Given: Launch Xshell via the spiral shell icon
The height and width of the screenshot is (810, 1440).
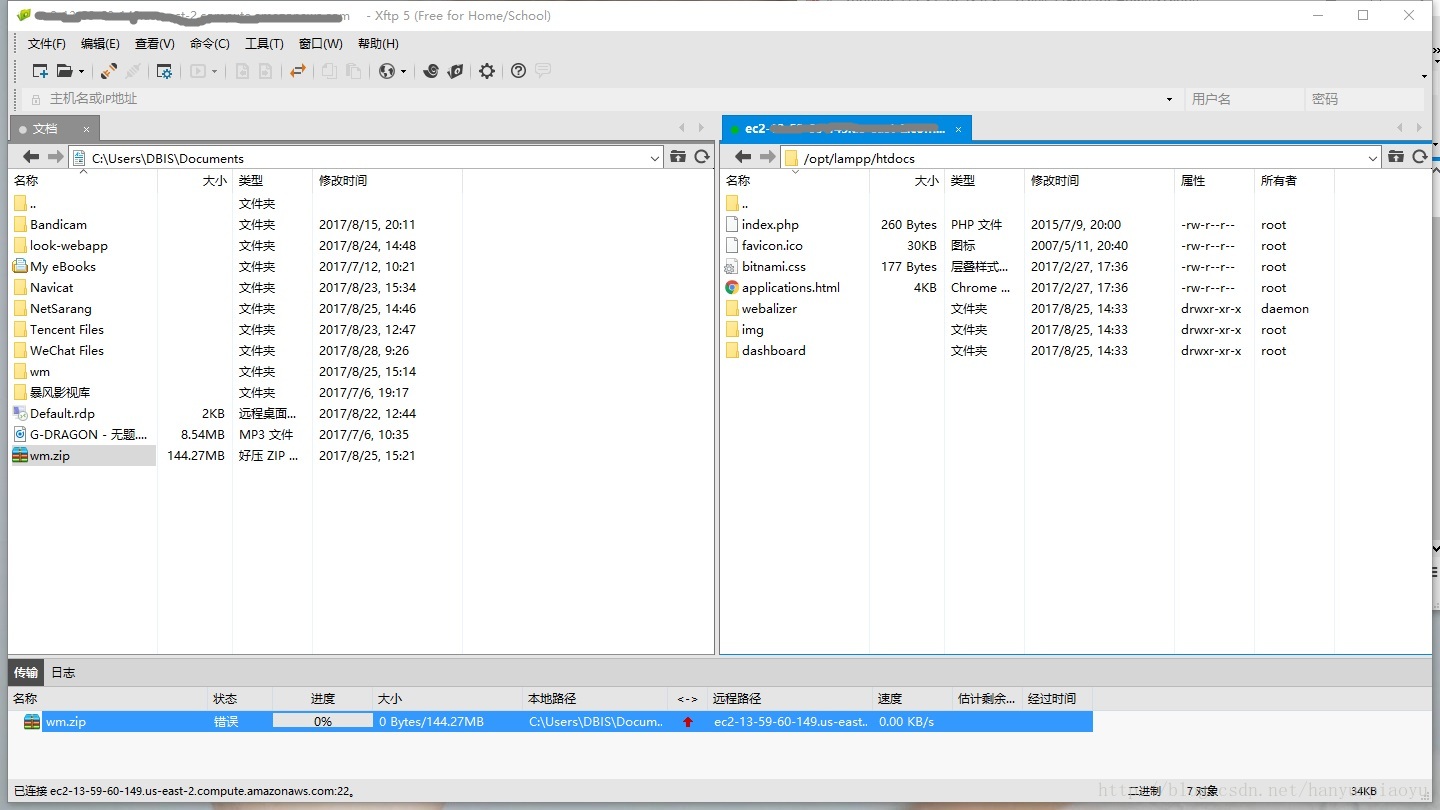Looking at the screenshot, I should point(431,71).
